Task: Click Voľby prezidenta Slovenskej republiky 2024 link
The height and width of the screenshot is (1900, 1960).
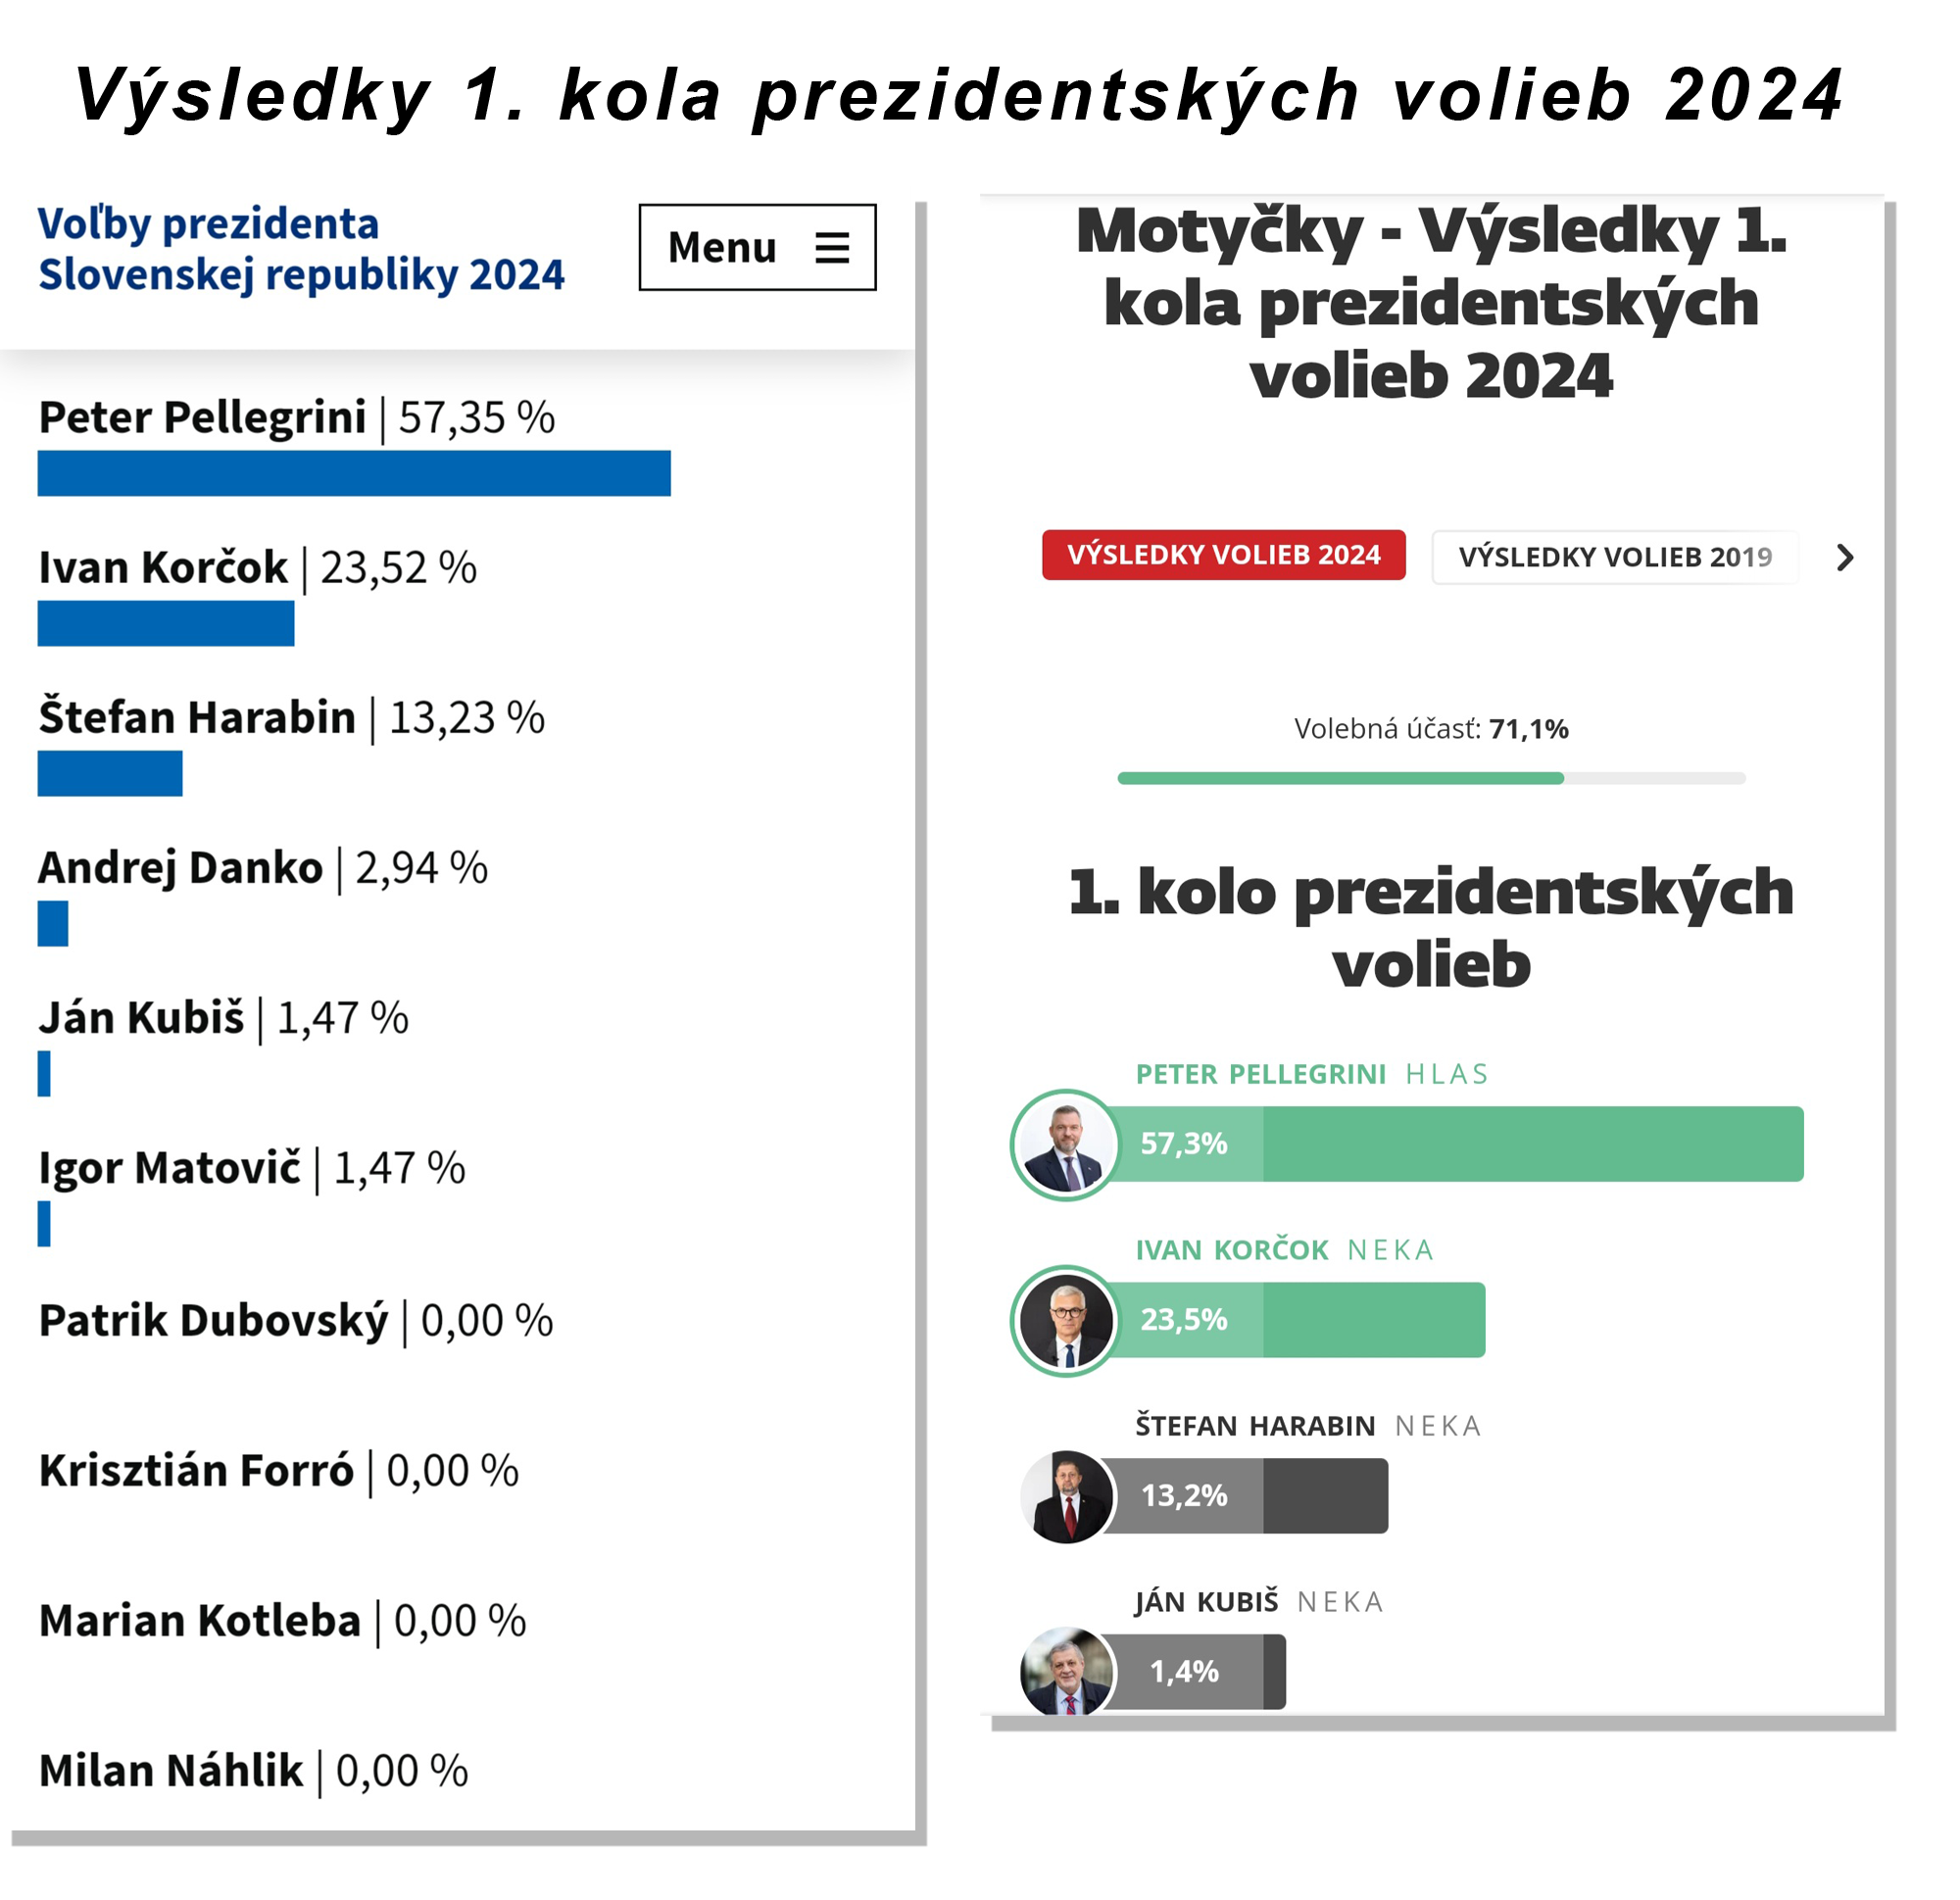Action: (301, 249)
